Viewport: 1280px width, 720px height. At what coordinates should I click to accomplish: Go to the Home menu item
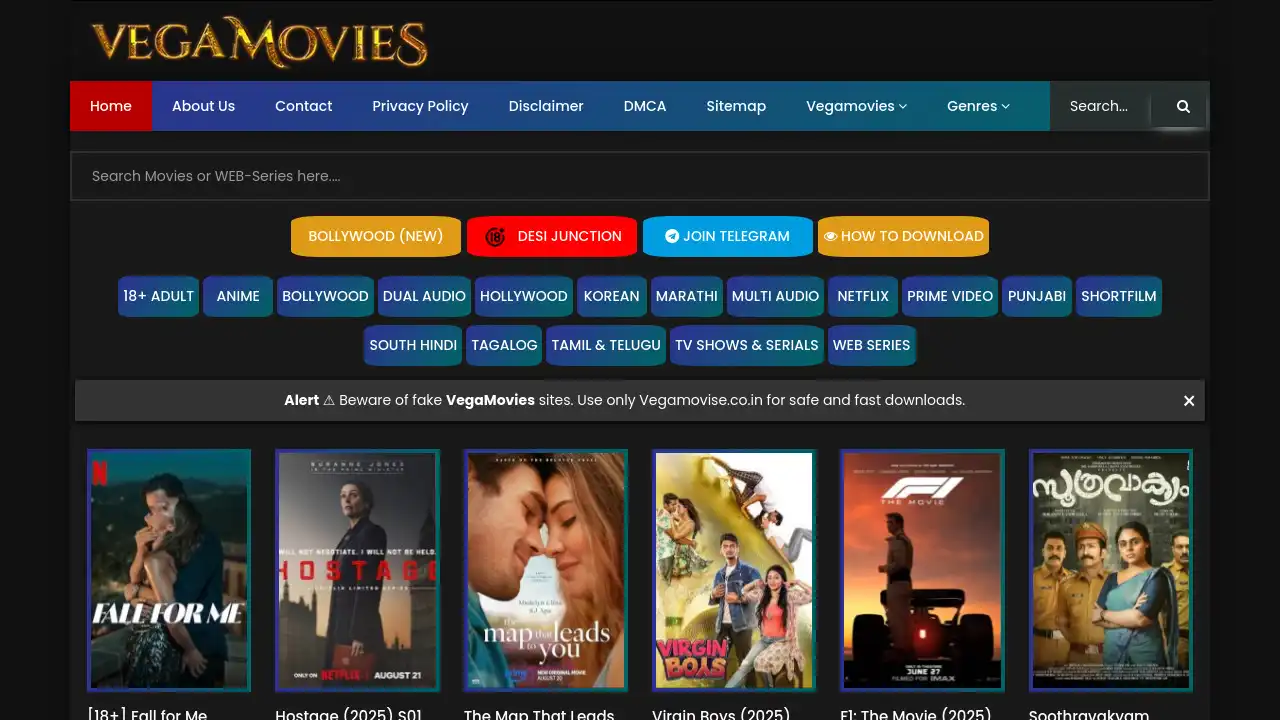pyautogui.click(x=111, y=106)
